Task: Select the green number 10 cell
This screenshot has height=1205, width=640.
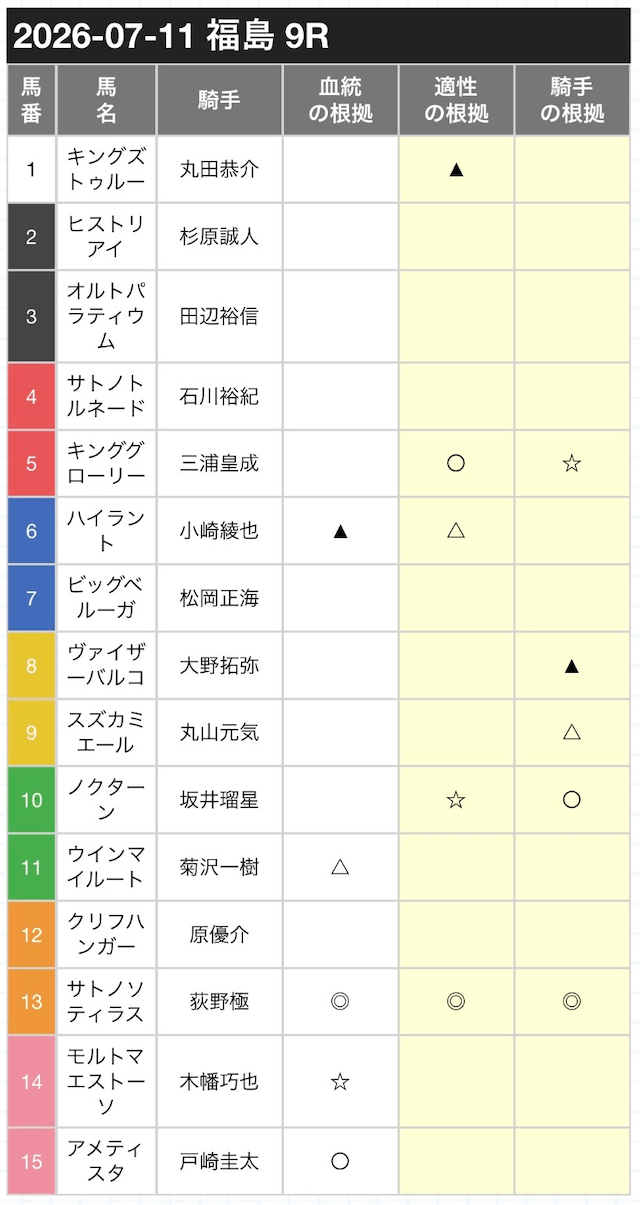Action: tap(31, 800)
